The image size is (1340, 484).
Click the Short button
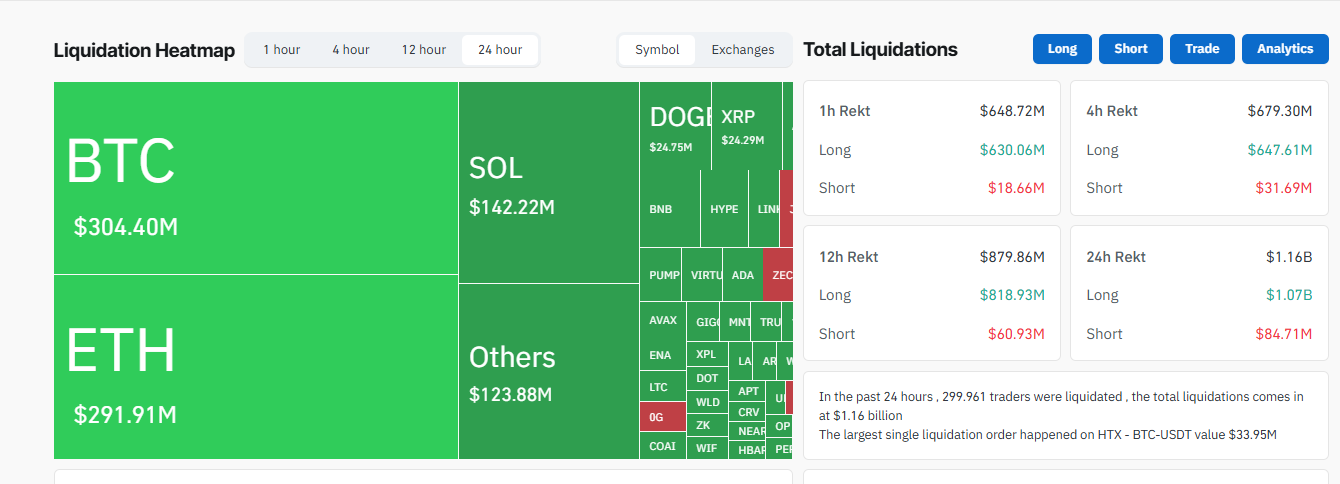click(1131, 49)
